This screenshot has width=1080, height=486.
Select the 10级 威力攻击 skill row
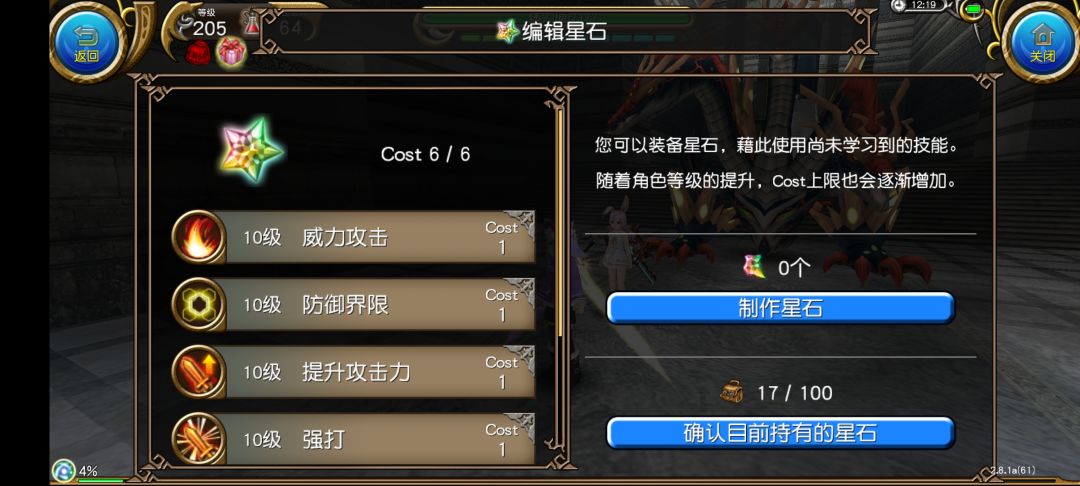pos(353,237)
